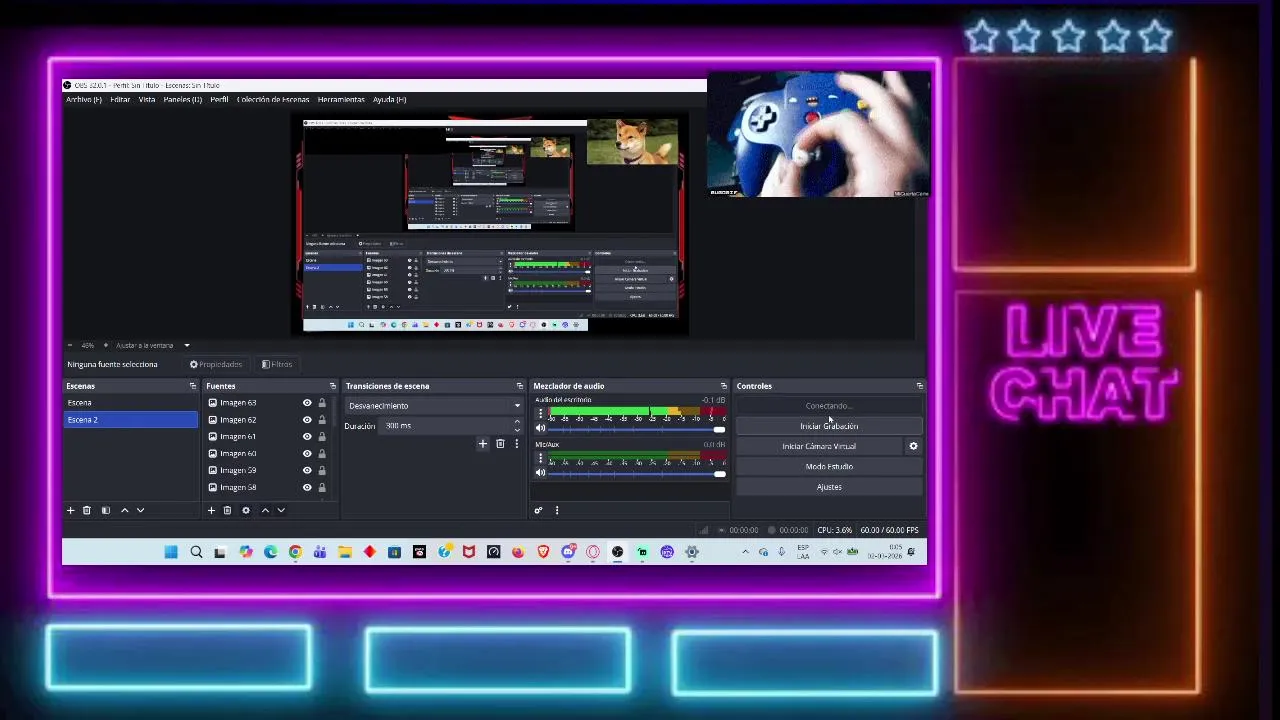Hide Imagen 61 using its eye icon

(x=307, y=437)
